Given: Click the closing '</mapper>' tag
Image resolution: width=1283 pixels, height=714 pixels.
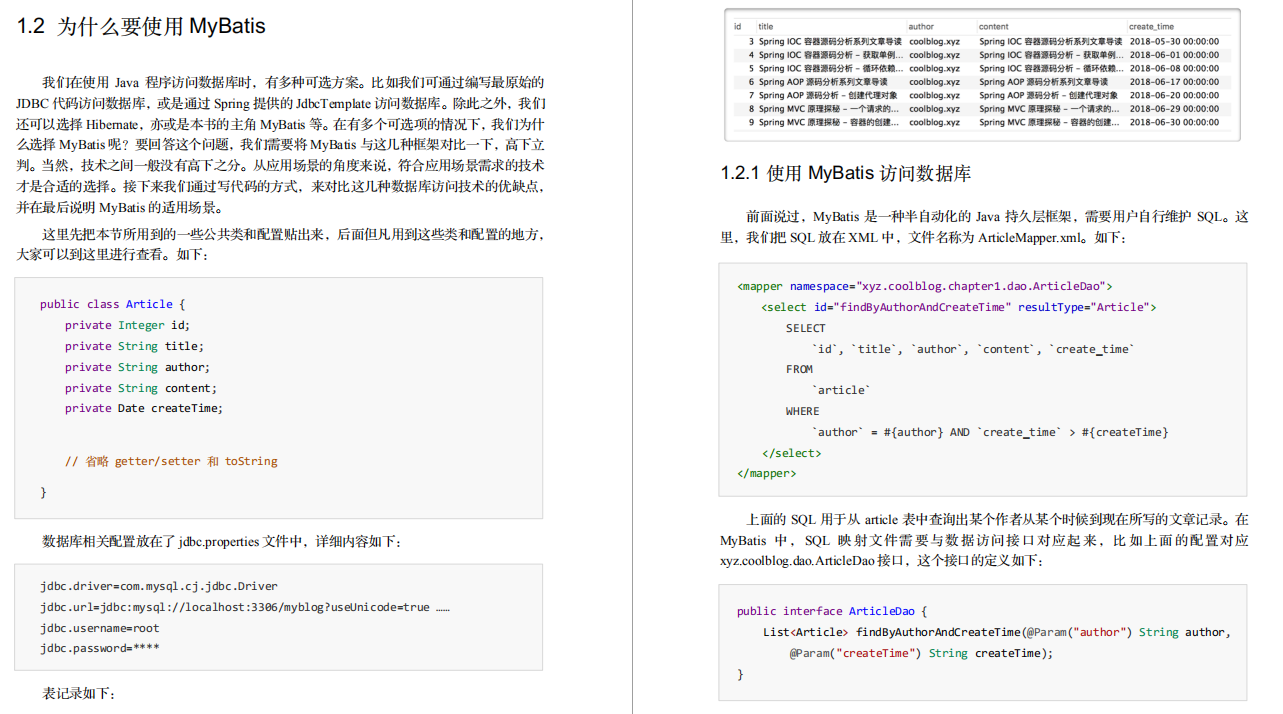Looking at the screenshot, I should pyautogui.click(x=767, y=473).
